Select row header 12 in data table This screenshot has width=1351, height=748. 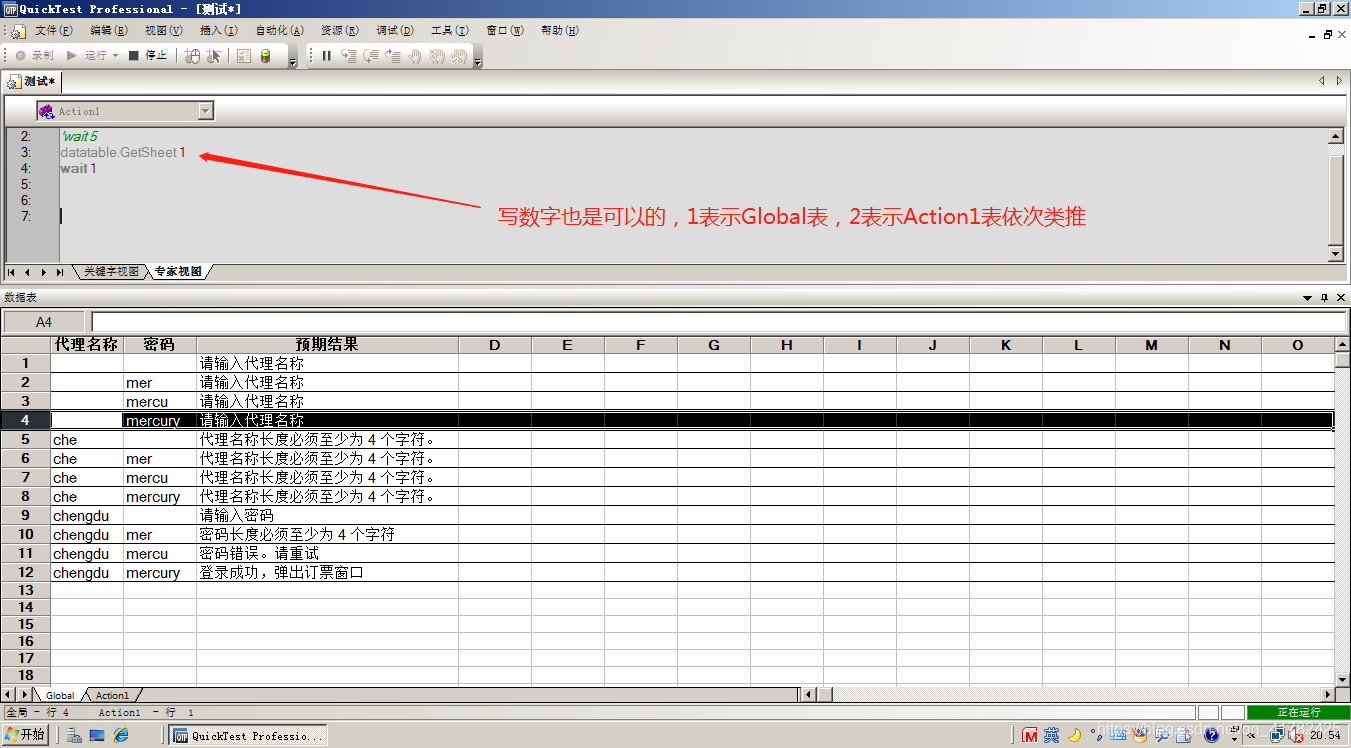click(x=26, y=573)
